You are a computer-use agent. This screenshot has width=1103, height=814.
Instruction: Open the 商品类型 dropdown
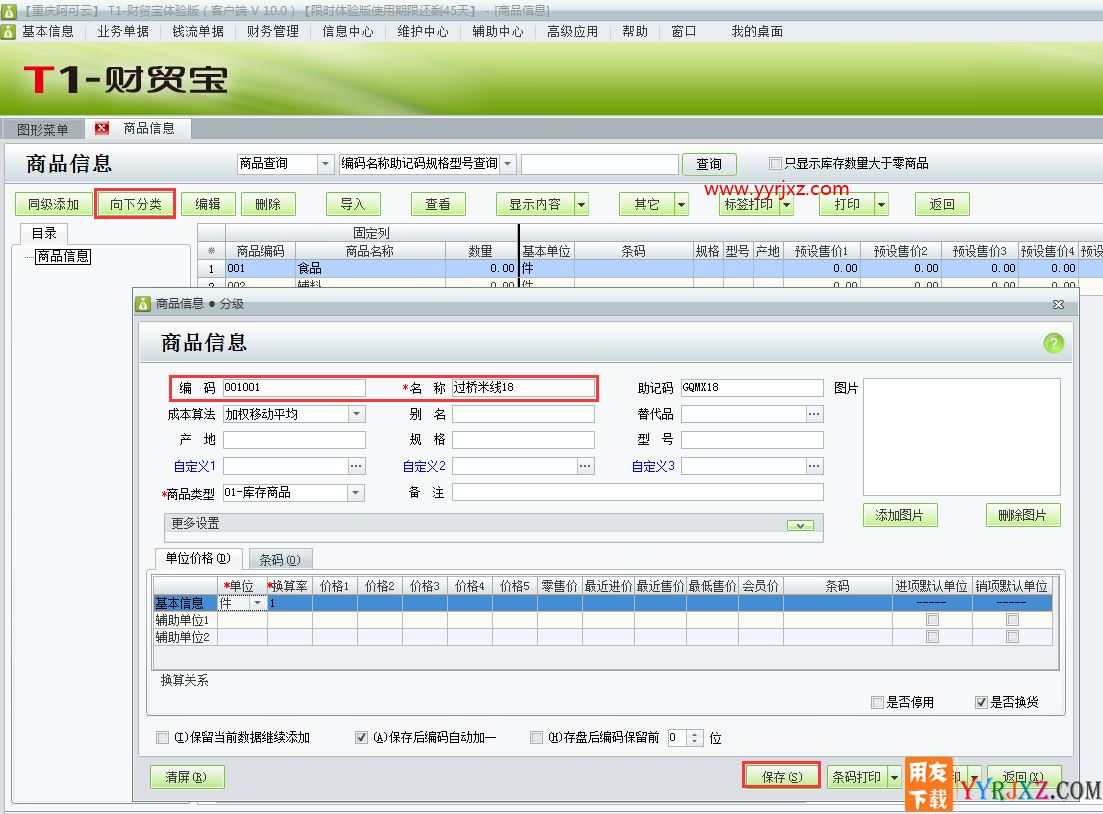[357, 492]
